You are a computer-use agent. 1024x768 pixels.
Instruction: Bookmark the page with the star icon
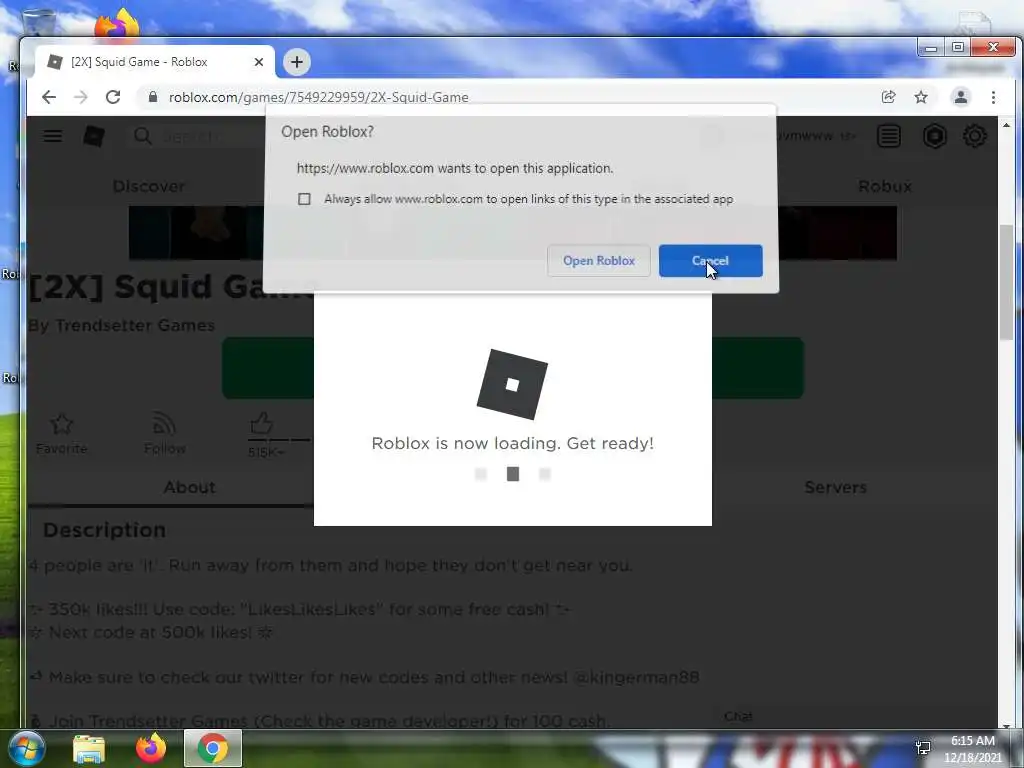pos(921,97)
